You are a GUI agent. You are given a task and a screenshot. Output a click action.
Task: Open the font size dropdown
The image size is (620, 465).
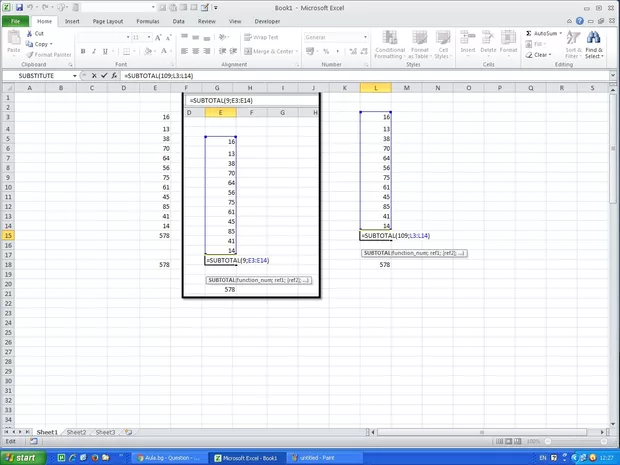pyautogui.click(x=149, y=37)
